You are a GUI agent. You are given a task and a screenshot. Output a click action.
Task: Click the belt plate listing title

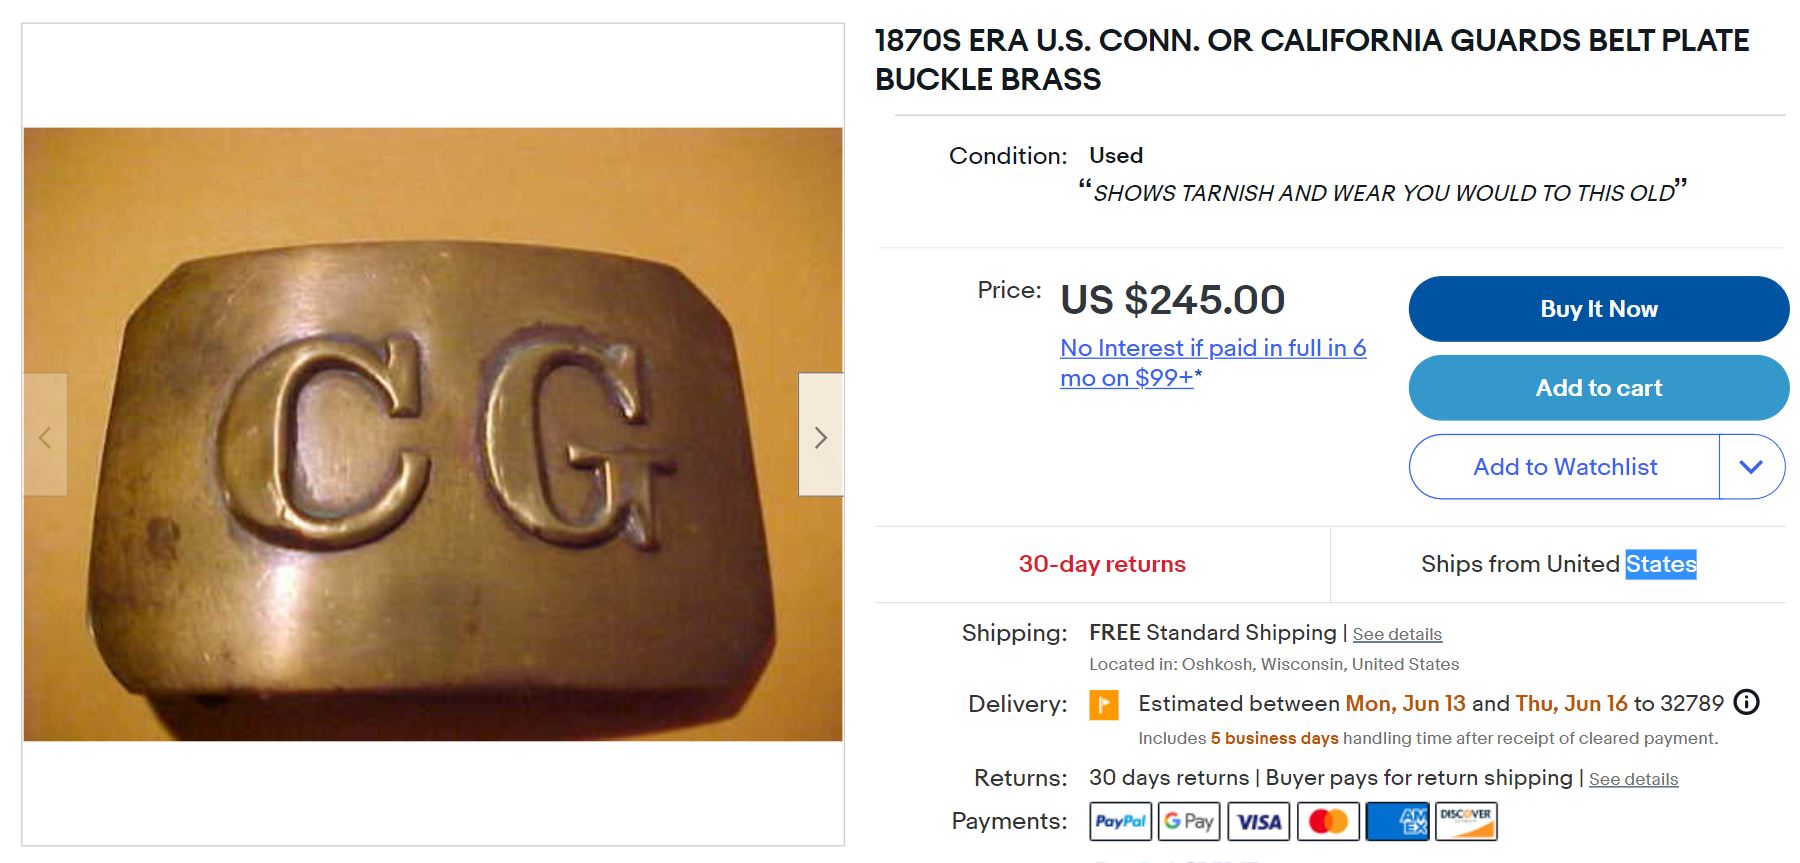point(1312,60)
